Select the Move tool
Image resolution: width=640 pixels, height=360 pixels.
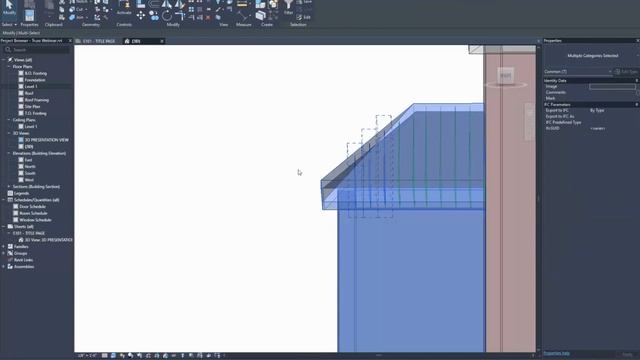[x=141, y=16]
